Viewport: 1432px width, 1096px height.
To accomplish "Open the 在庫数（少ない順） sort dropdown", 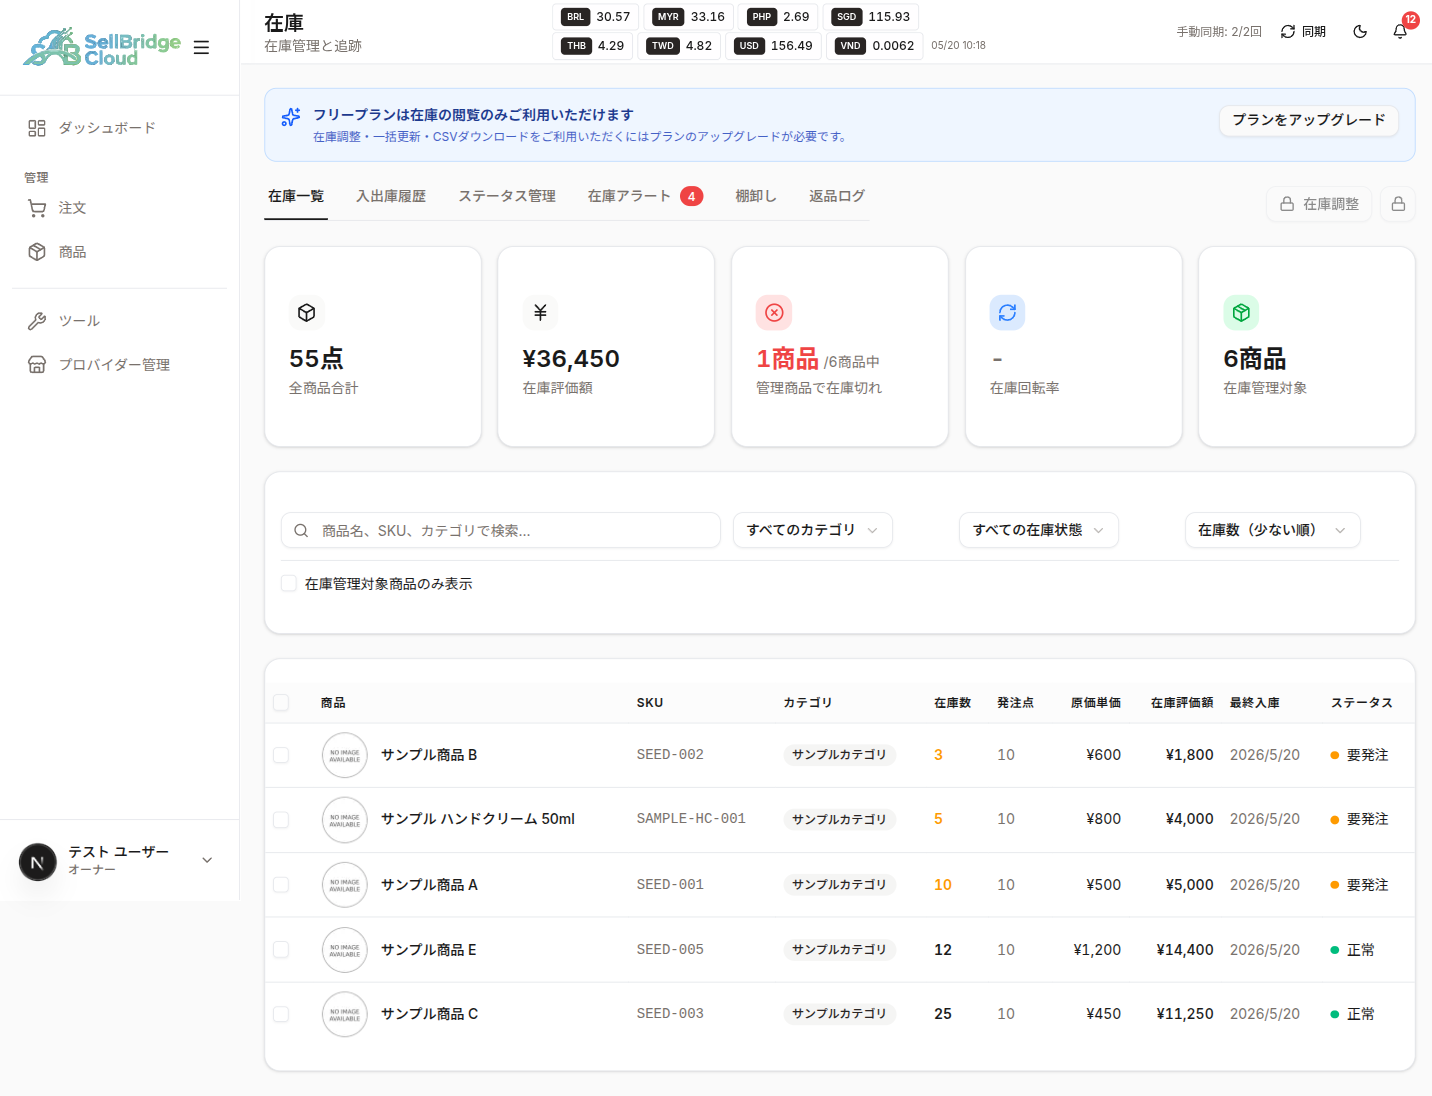I will [x=1273, y=530].
